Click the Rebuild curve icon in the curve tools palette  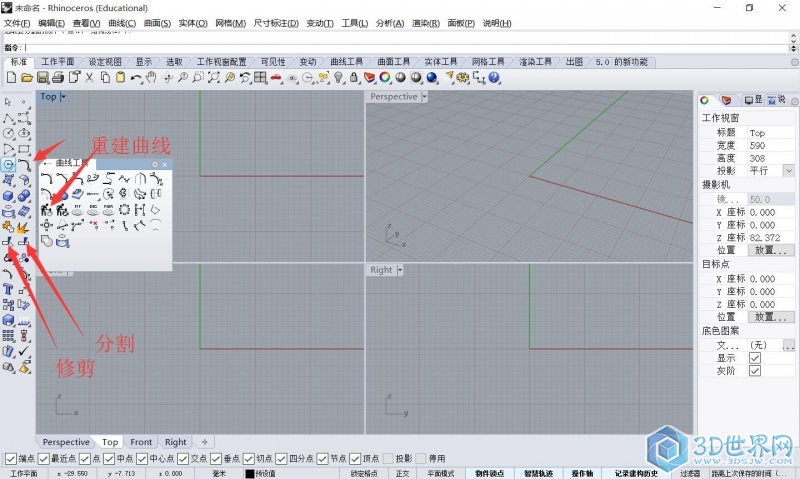tap(46, 209)
